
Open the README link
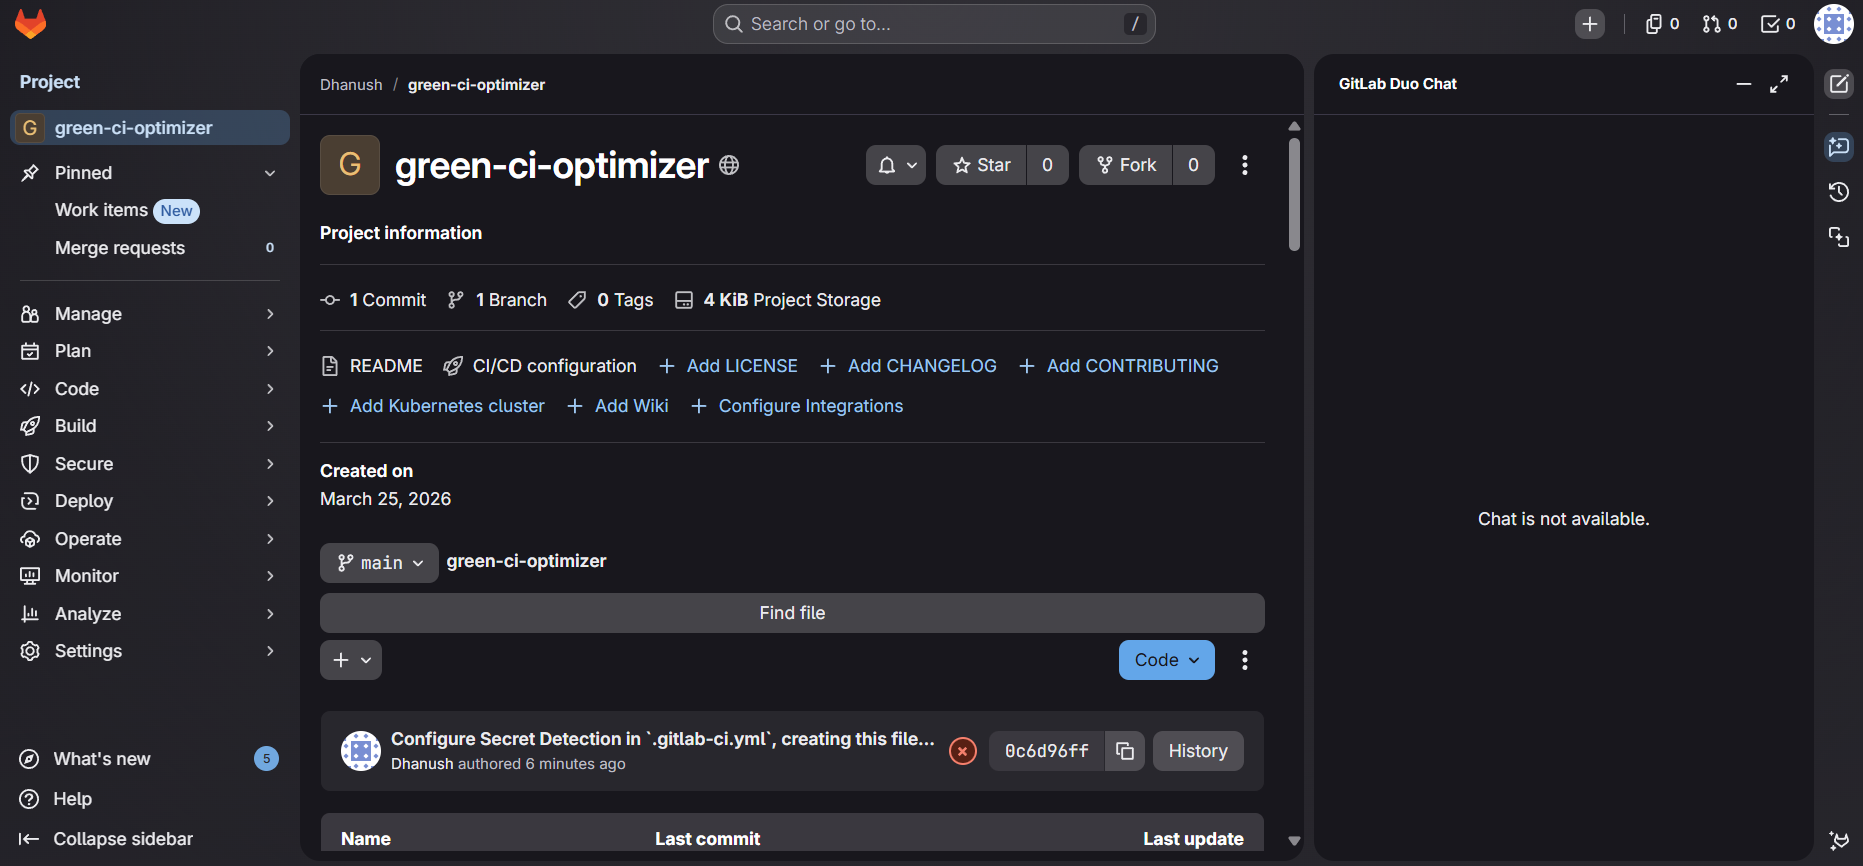(372, 366)
